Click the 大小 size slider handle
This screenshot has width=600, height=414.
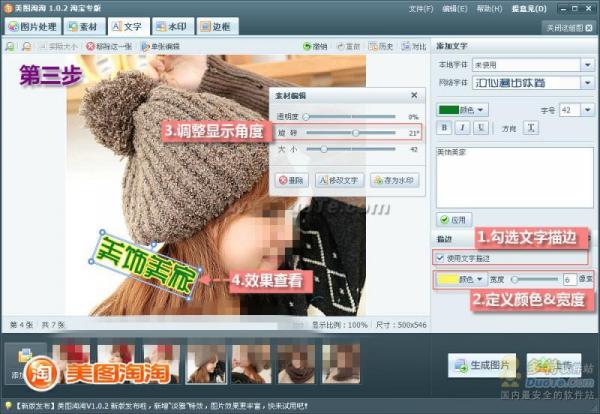324,149
